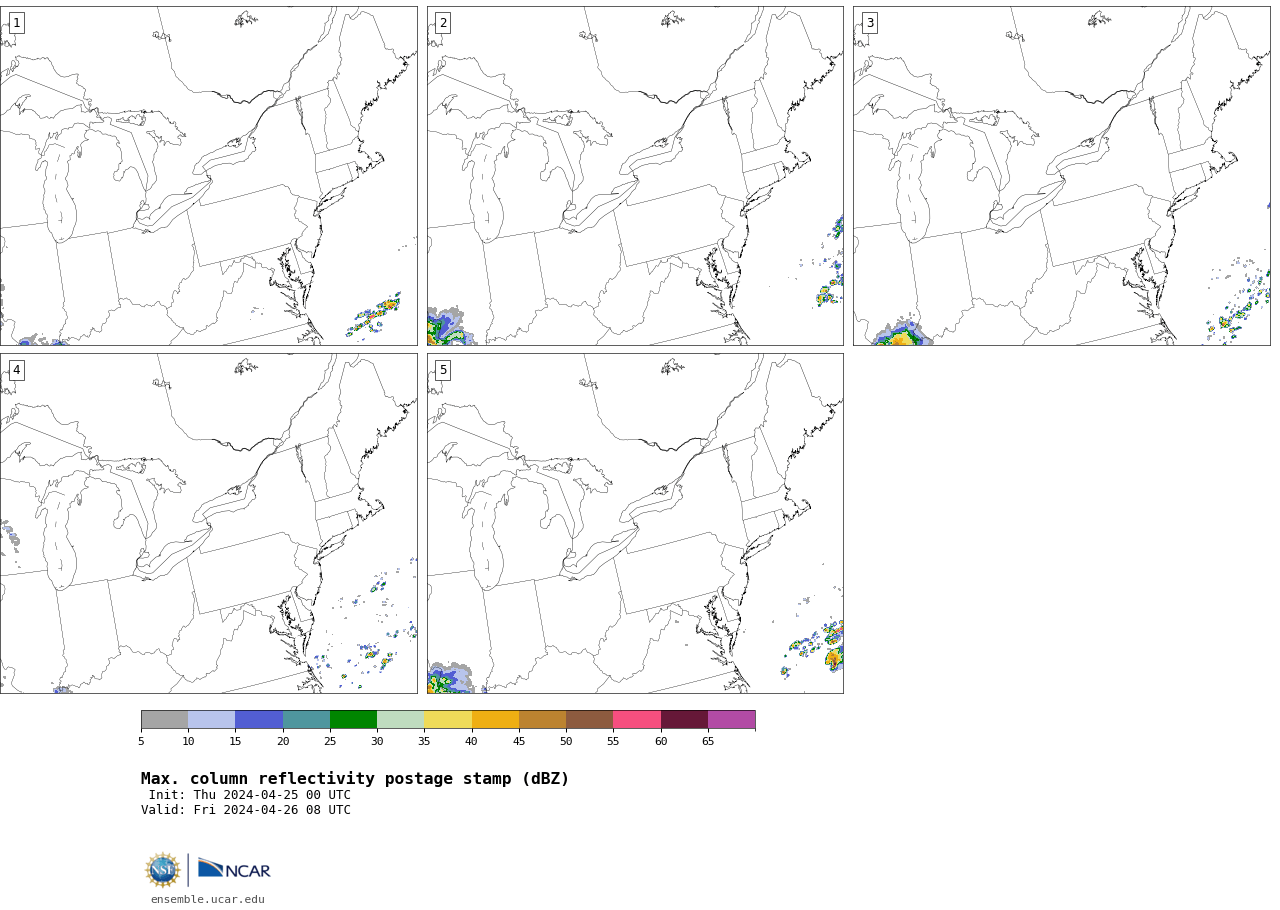Click the panel number 2 label box

(443, 23)
